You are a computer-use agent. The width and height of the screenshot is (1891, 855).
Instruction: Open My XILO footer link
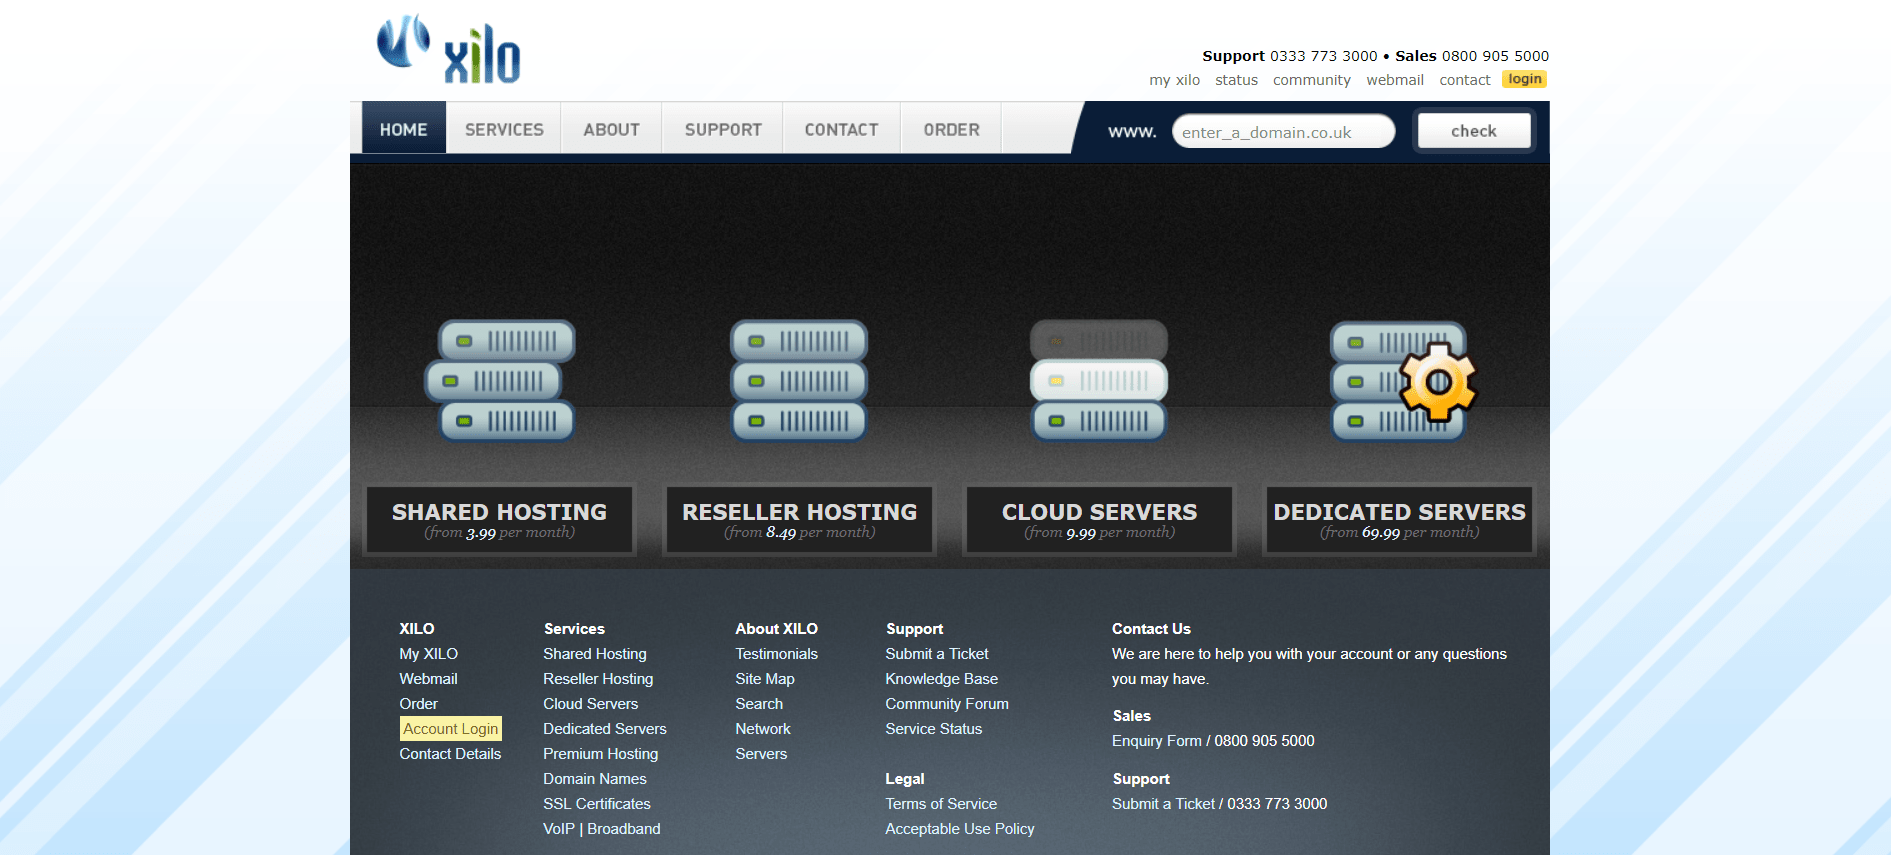coord(428,654)
